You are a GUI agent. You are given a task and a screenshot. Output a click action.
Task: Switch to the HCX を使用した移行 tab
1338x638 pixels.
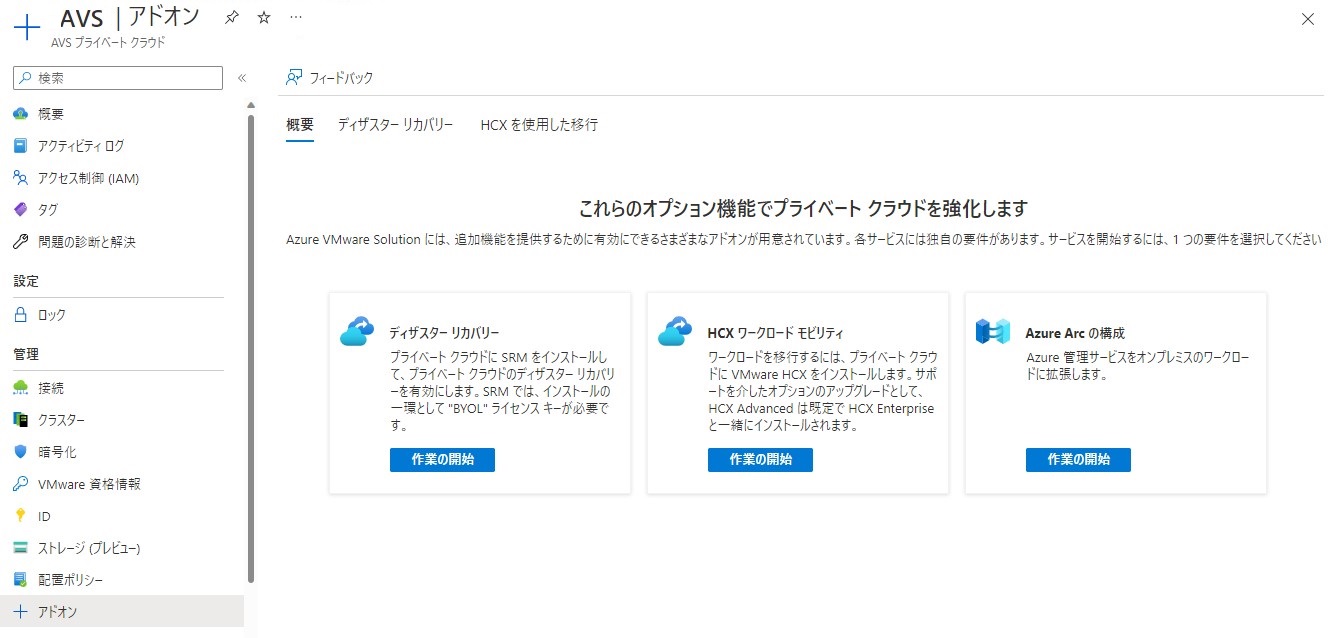point(538,125)
